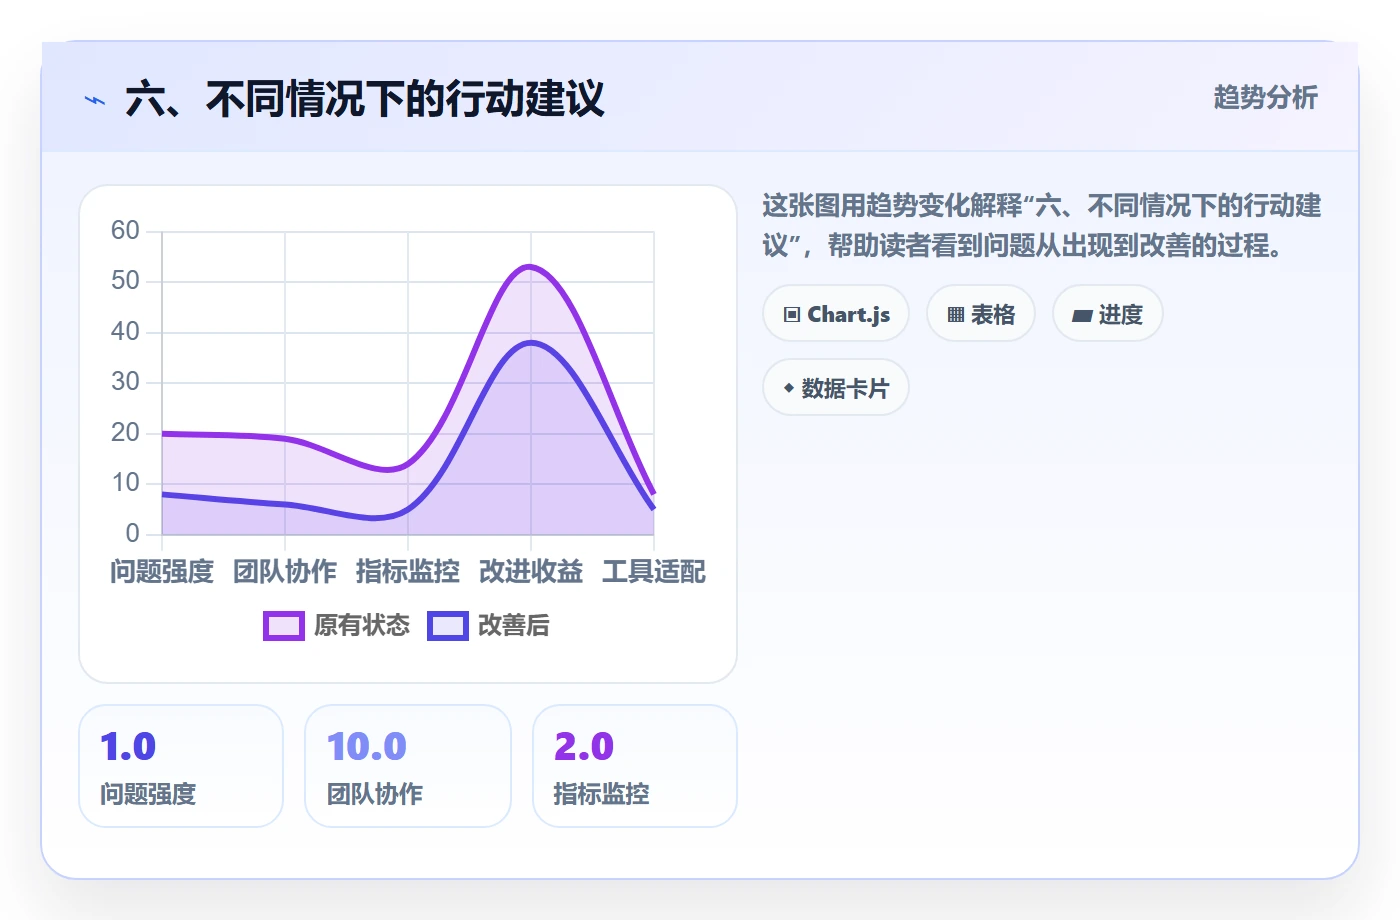Click the value 2.0 in 指标监控 card

click(x=584, y=747)
